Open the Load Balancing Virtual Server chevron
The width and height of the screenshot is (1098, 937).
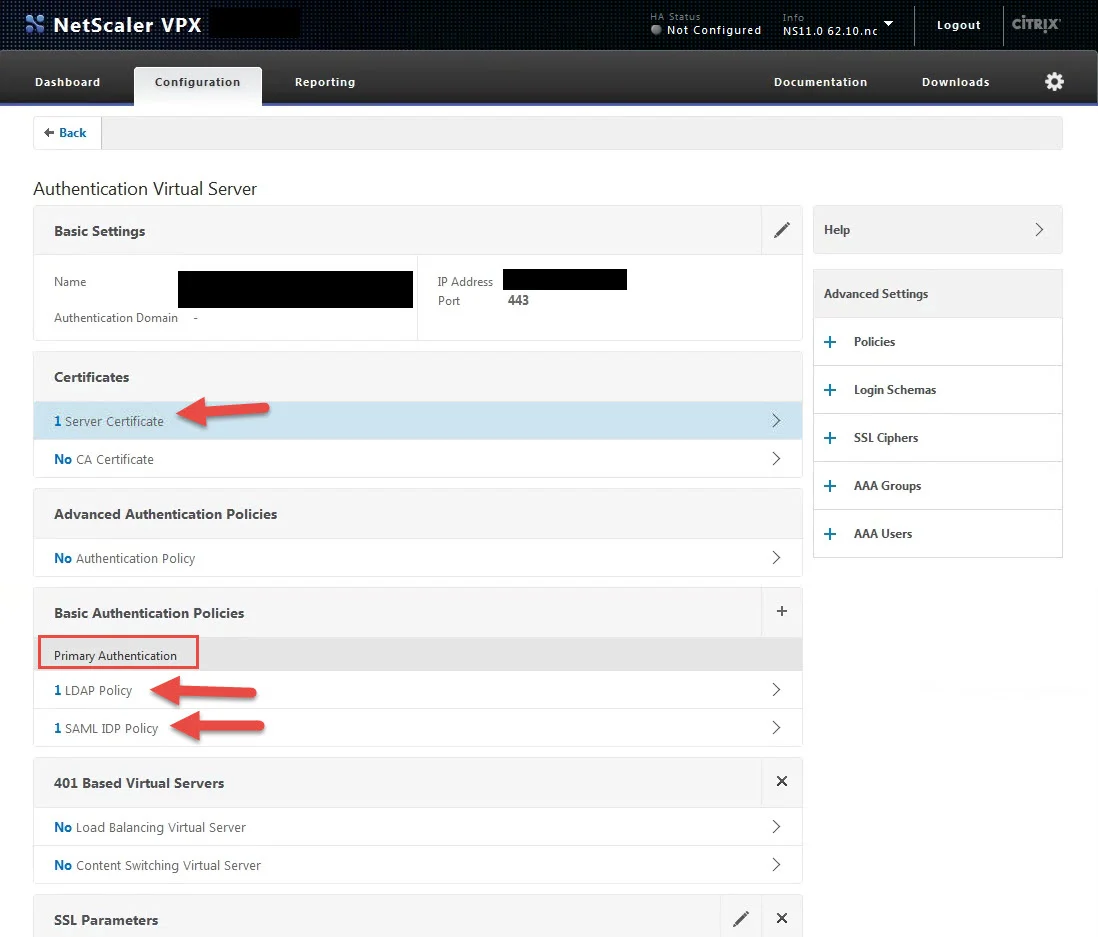(x=776, y=827)
